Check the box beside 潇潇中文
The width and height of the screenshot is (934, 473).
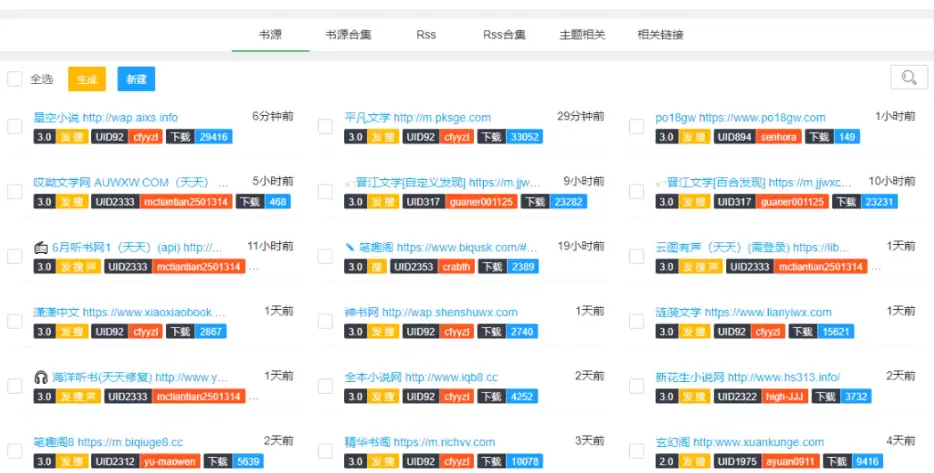[x=15, y=321]
